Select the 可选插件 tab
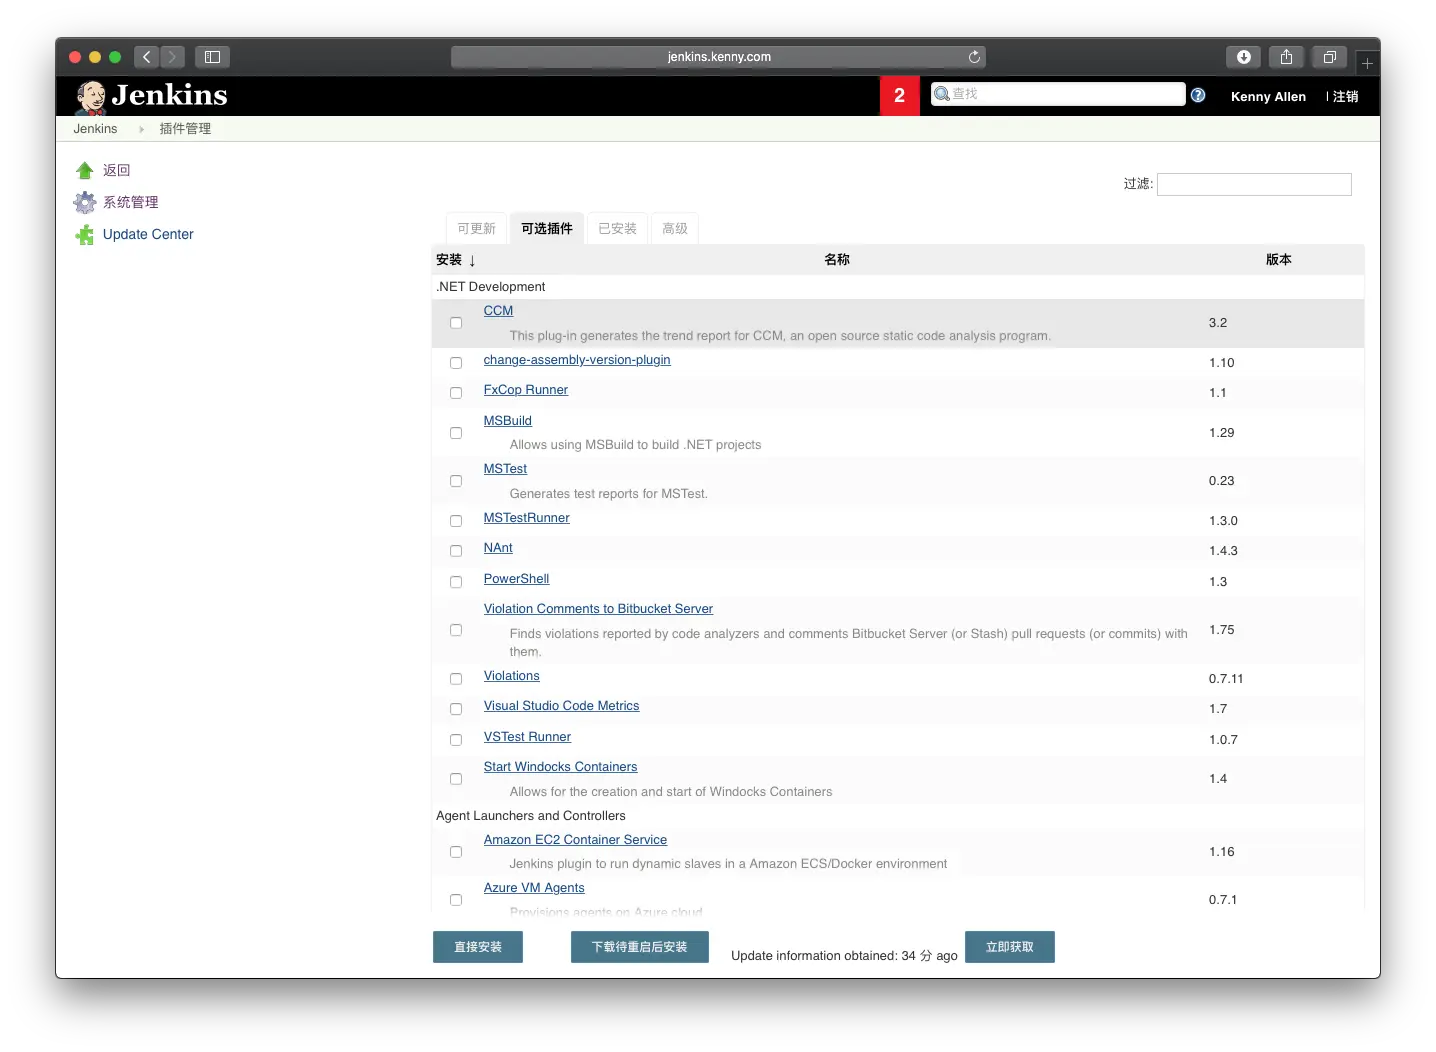Image resolution: width=1436 pixels, height=1052 pixels. (x=547, y=229)
